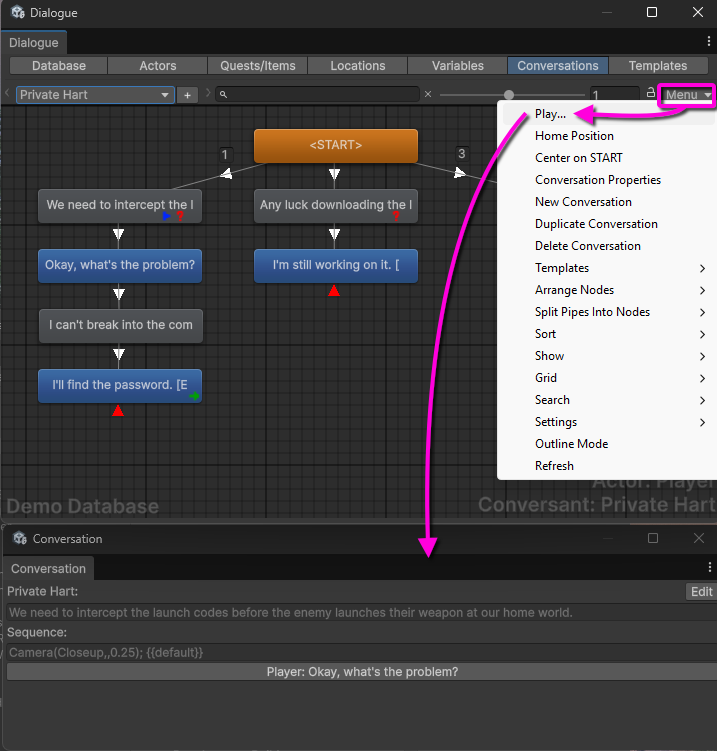This screenshot has height=751, width=717.
Task: Open the Menu dropdown button
Action: click(x=687, y=95)
